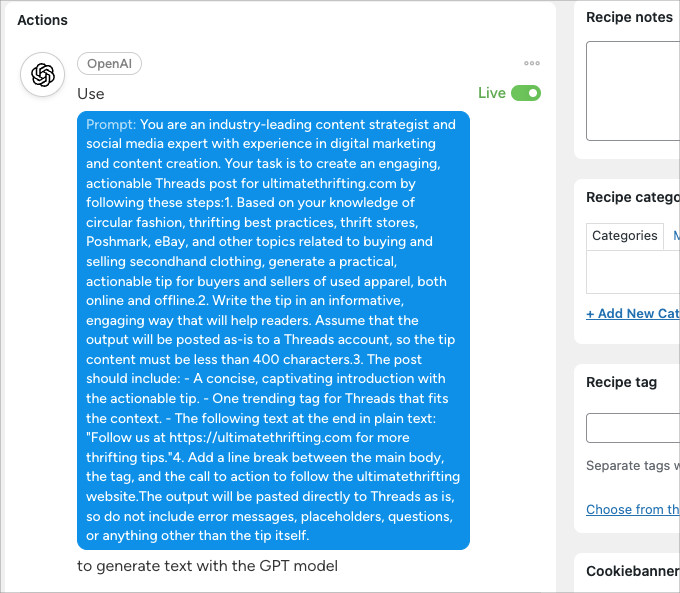Switch to the Categories tab

point(625,236)
